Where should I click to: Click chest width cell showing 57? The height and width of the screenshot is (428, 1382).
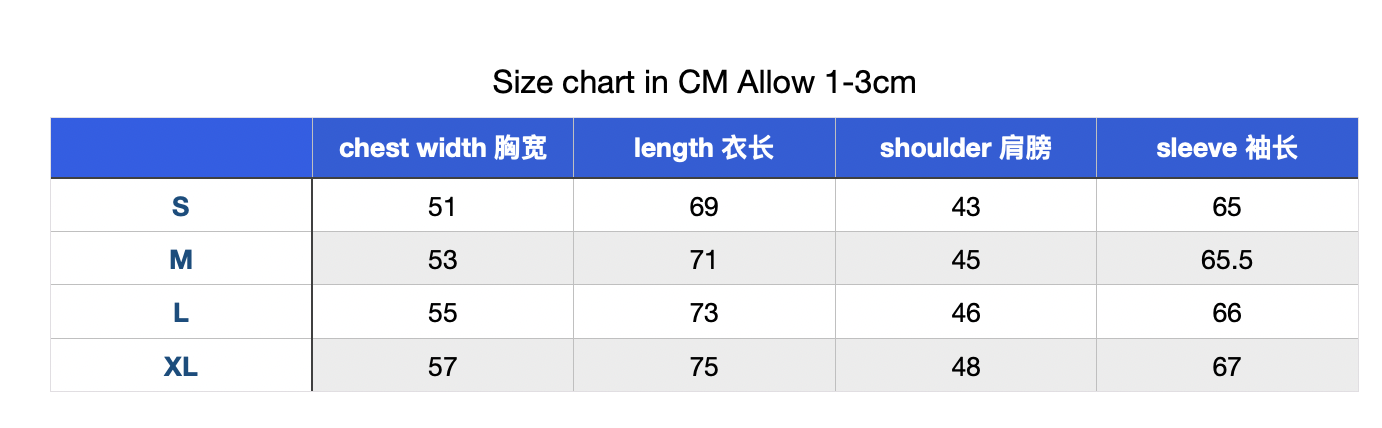pos(443,366)
